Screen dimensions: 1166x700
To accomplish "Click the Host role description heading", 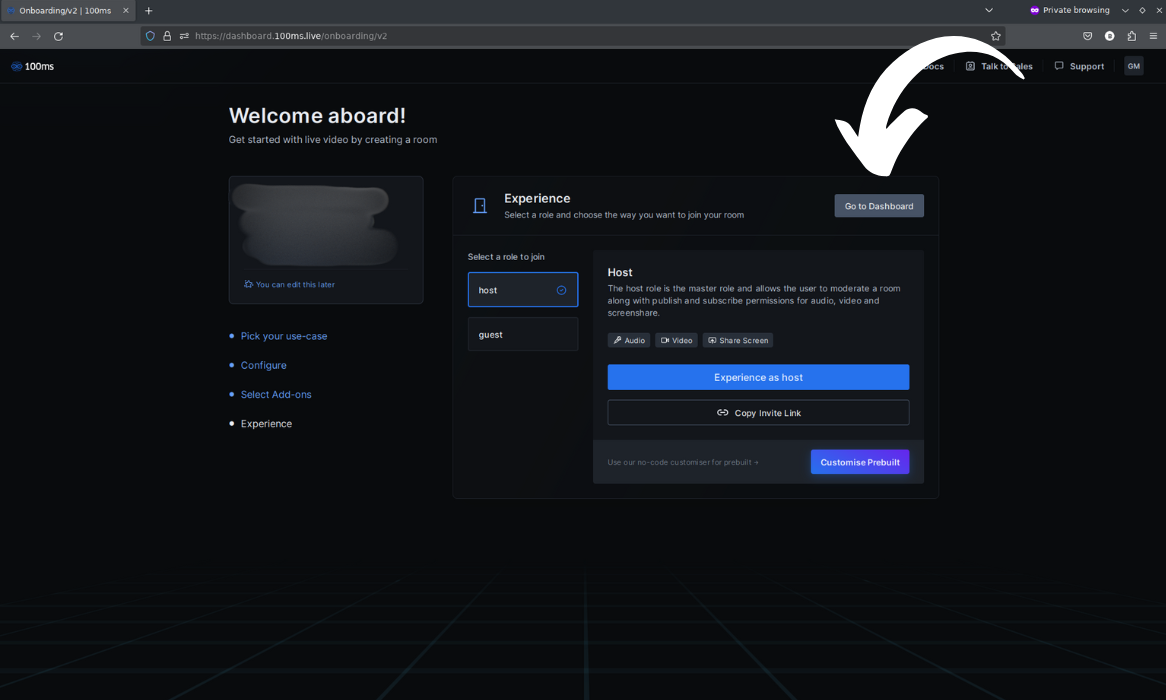I will (x=620, y=272).
